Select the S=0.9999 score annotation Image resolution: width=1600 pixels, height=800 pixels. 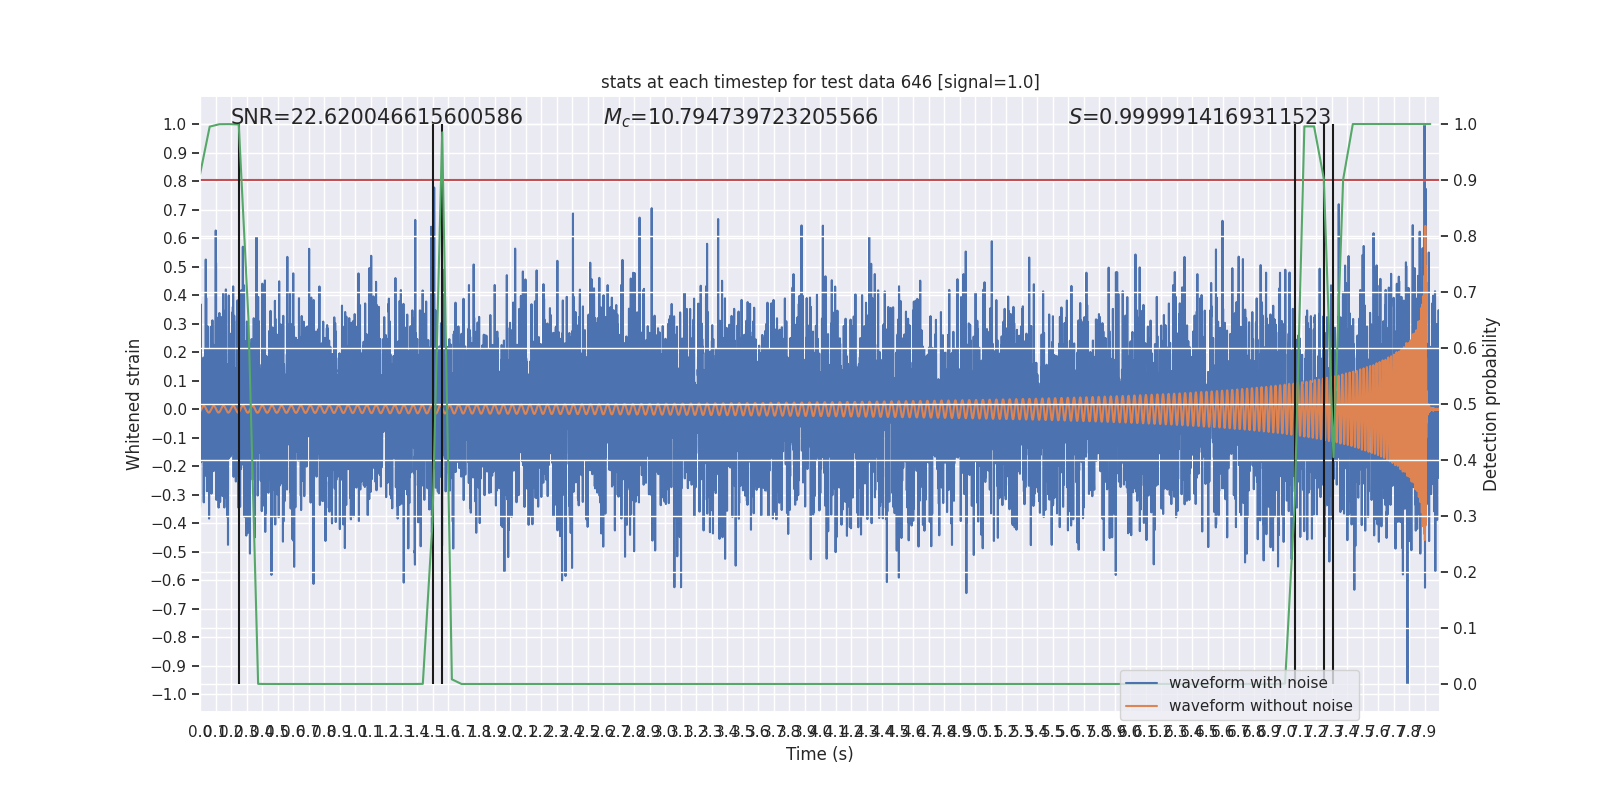tap(1199, 117)
